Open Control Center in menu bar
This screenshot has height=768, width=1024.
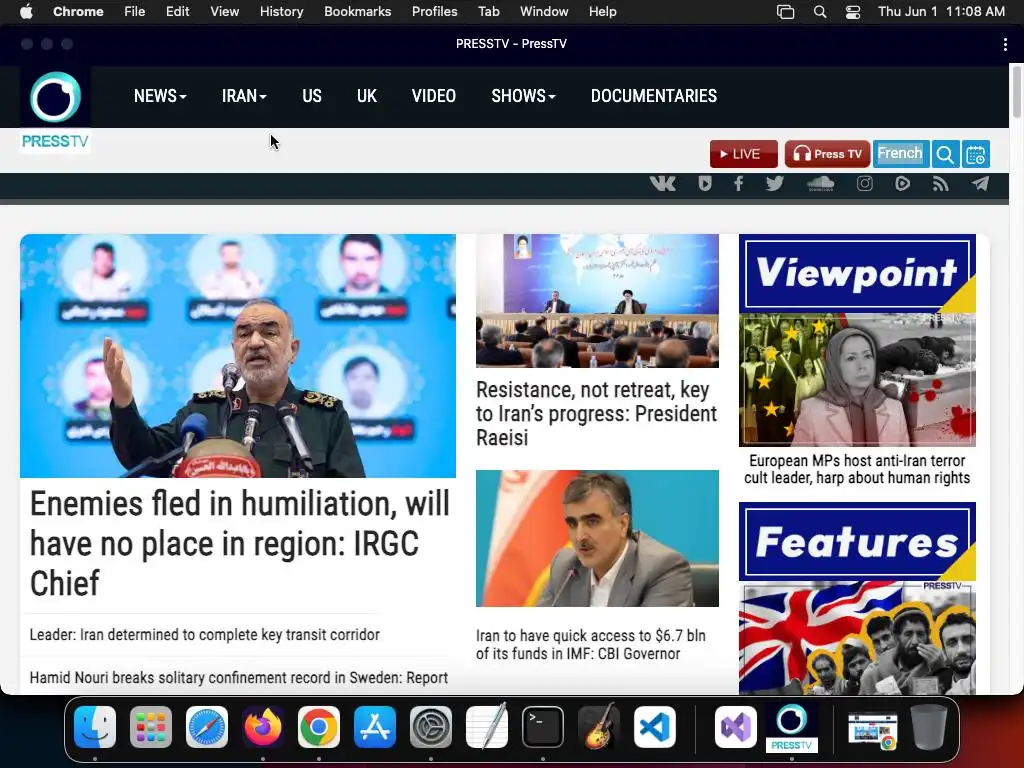pos(853,12)
